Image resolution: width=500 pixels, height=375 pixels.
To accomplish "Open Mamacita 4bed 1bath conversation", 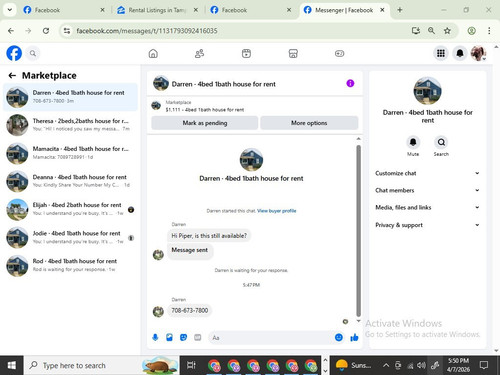I will pyautogui.click(x=70, y=153).
